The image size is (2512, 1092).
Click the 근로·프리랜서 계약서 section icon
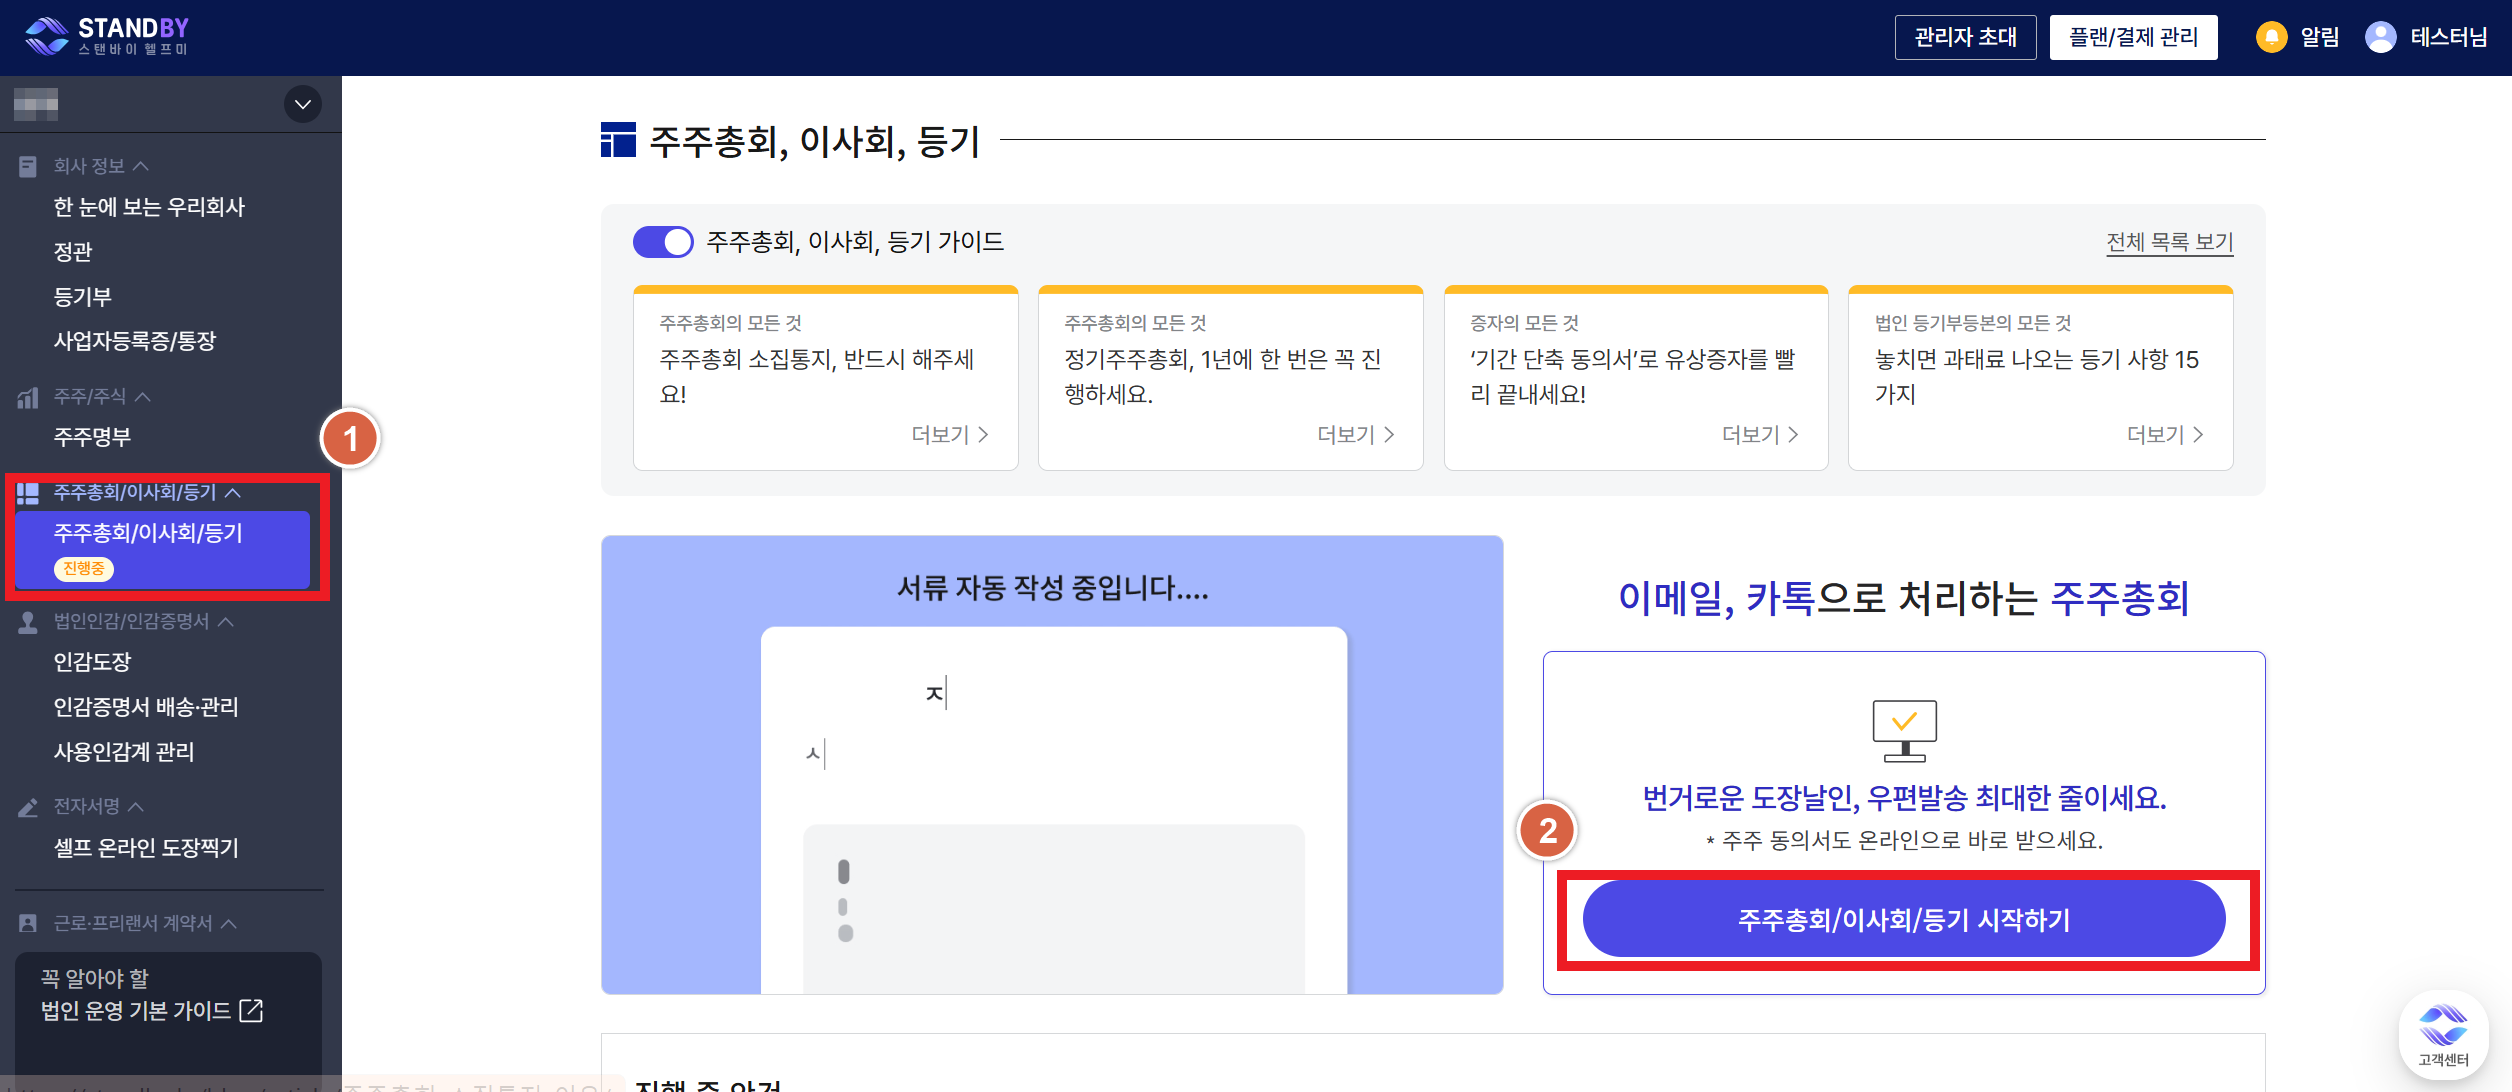coord(28,923)
